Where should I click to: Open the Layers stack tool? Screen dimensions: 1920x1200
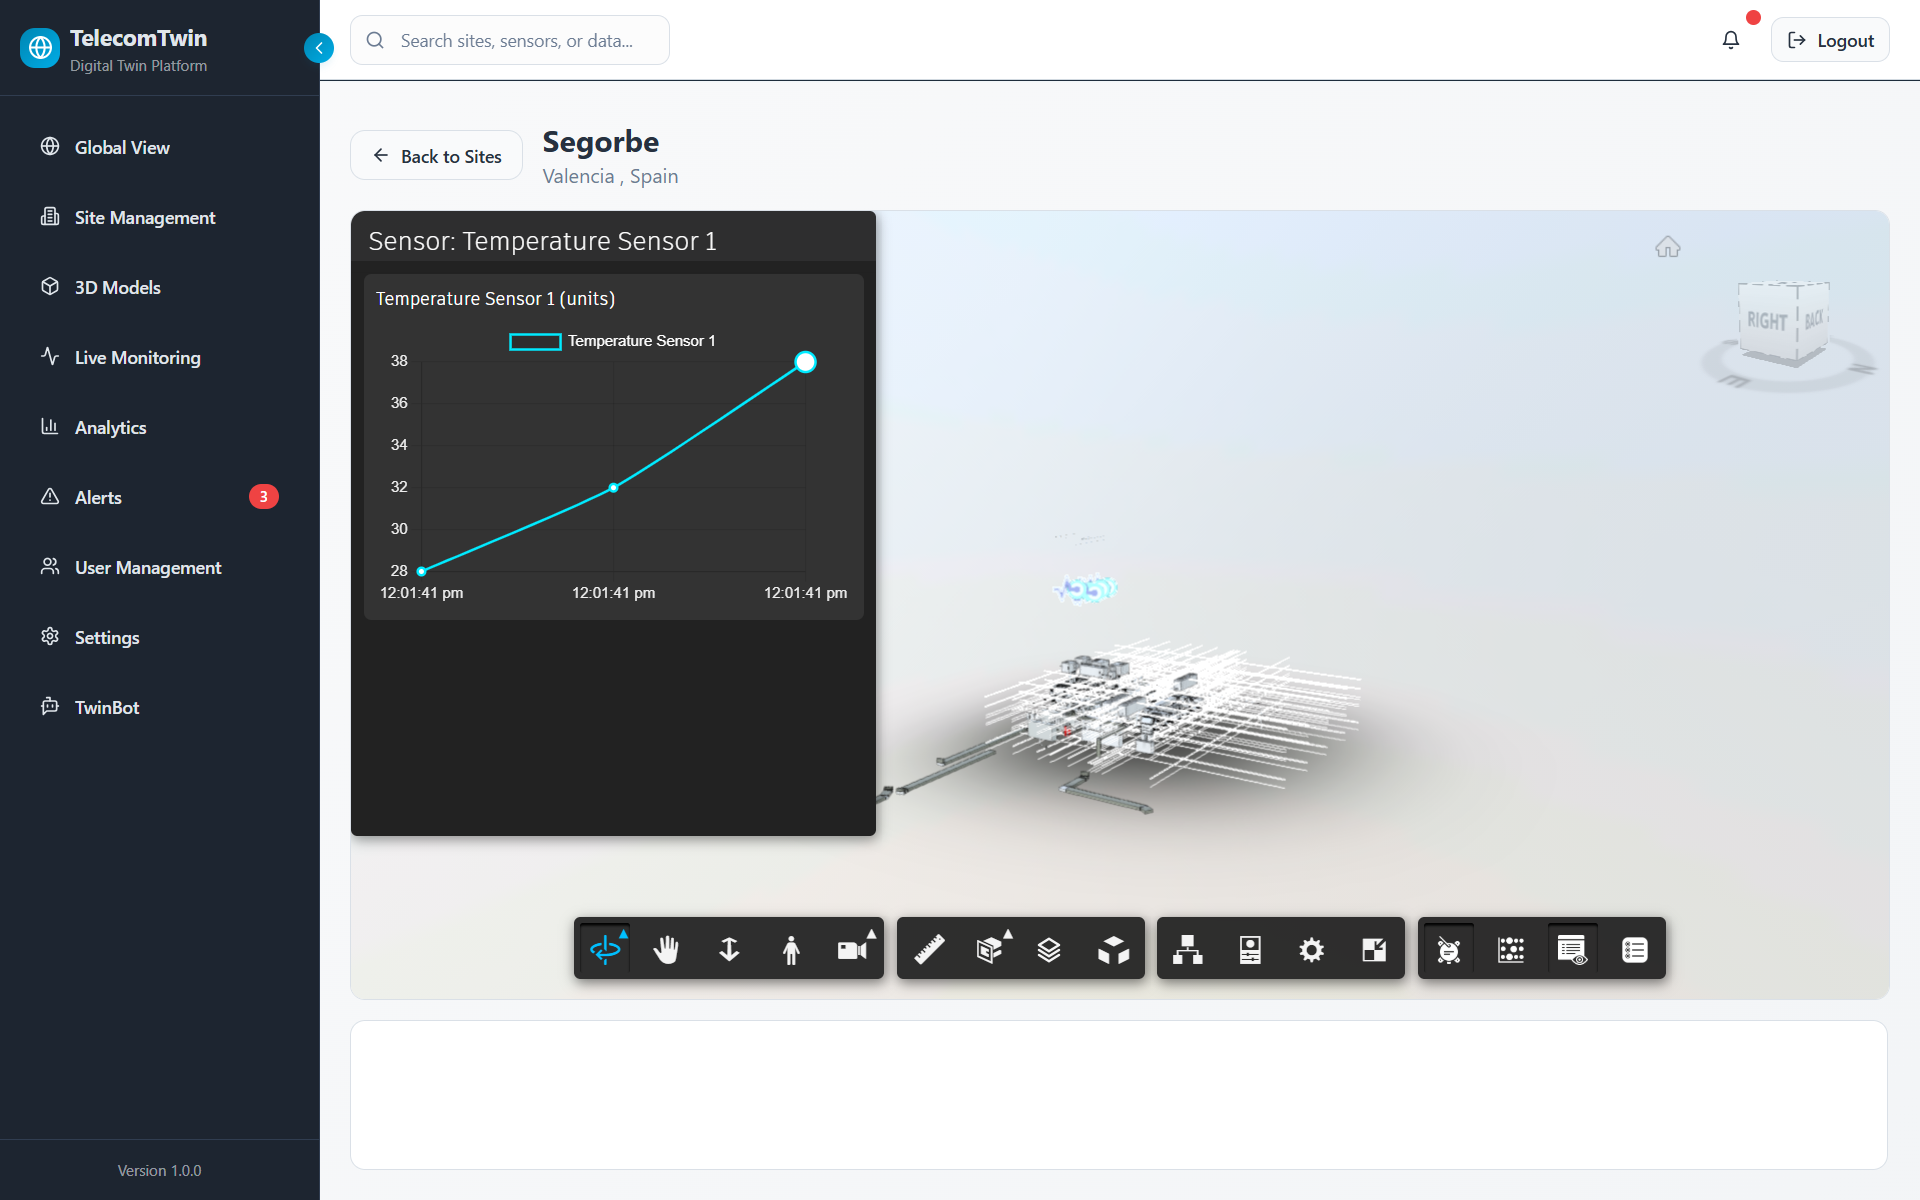(x=1049, y=949)
